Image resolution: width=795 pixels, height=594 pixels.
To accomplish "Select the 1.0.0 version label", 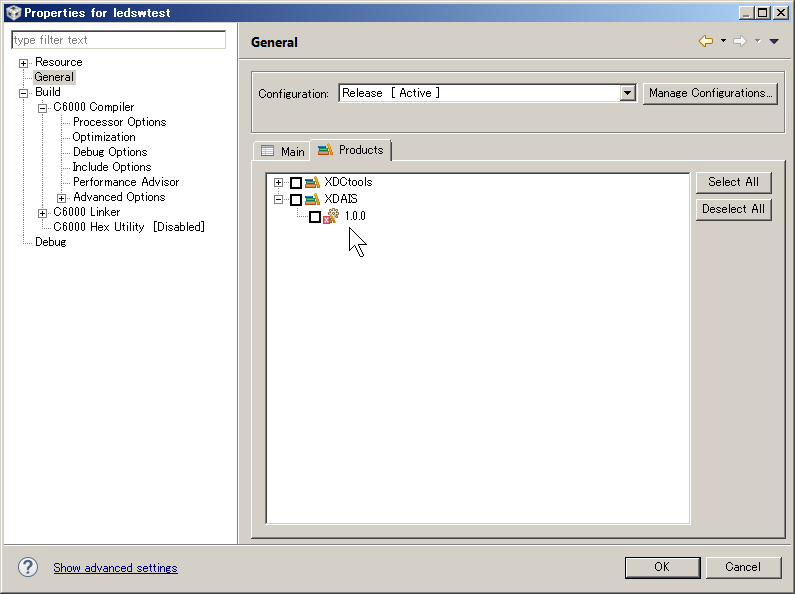I will pos(355,216).
